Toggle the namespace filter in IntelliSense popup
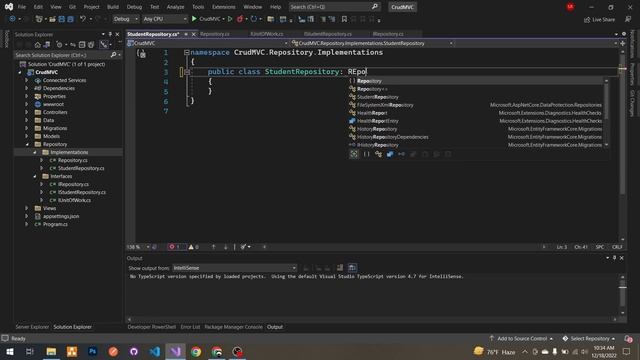The width and height of the screenshot is (640, 360). [x=366, y=154]
